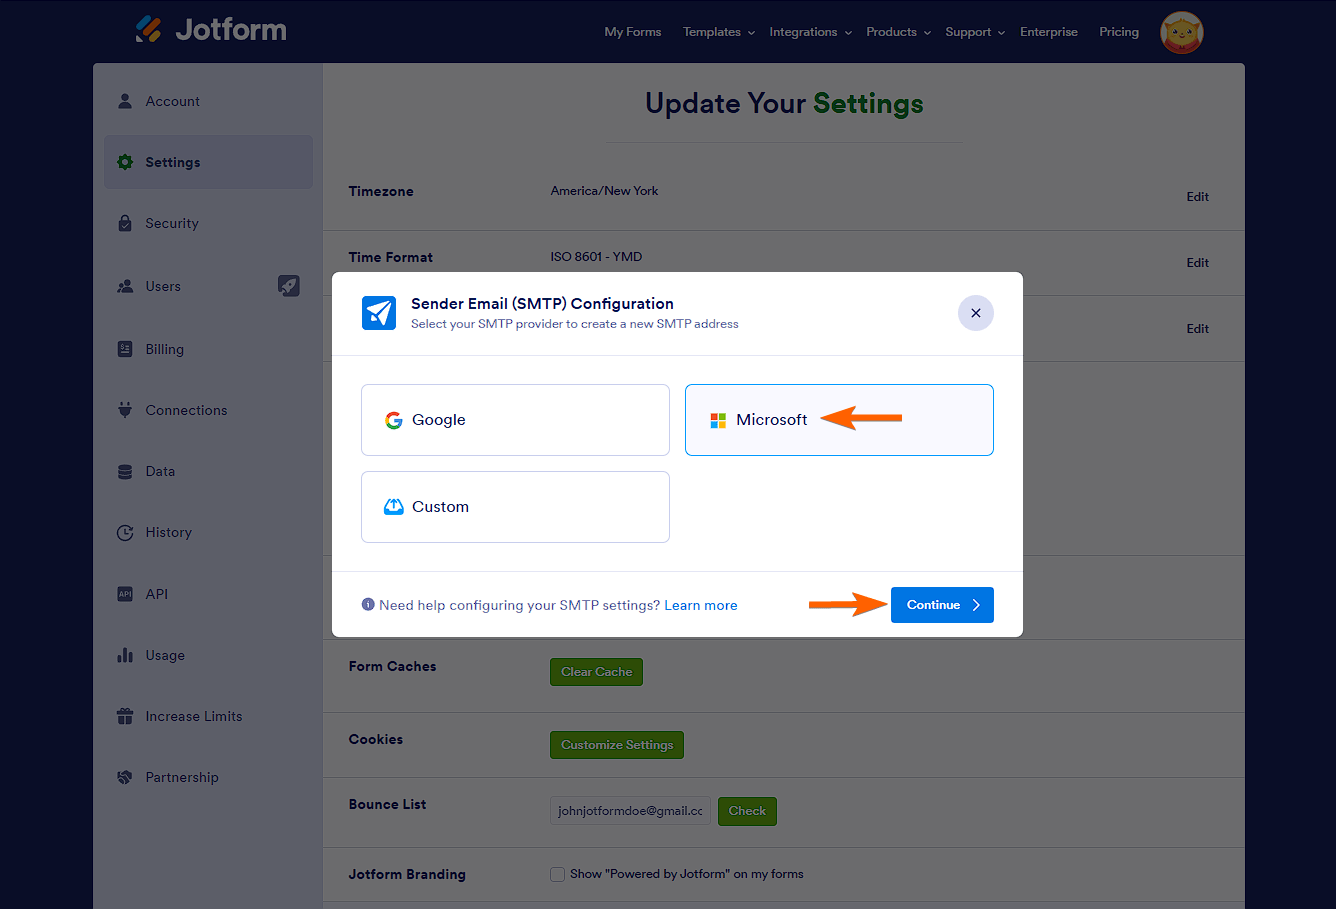Click the America/New York timezone value
The height and width of the screenshot is (909, 1336).
(x=604, y=191)
